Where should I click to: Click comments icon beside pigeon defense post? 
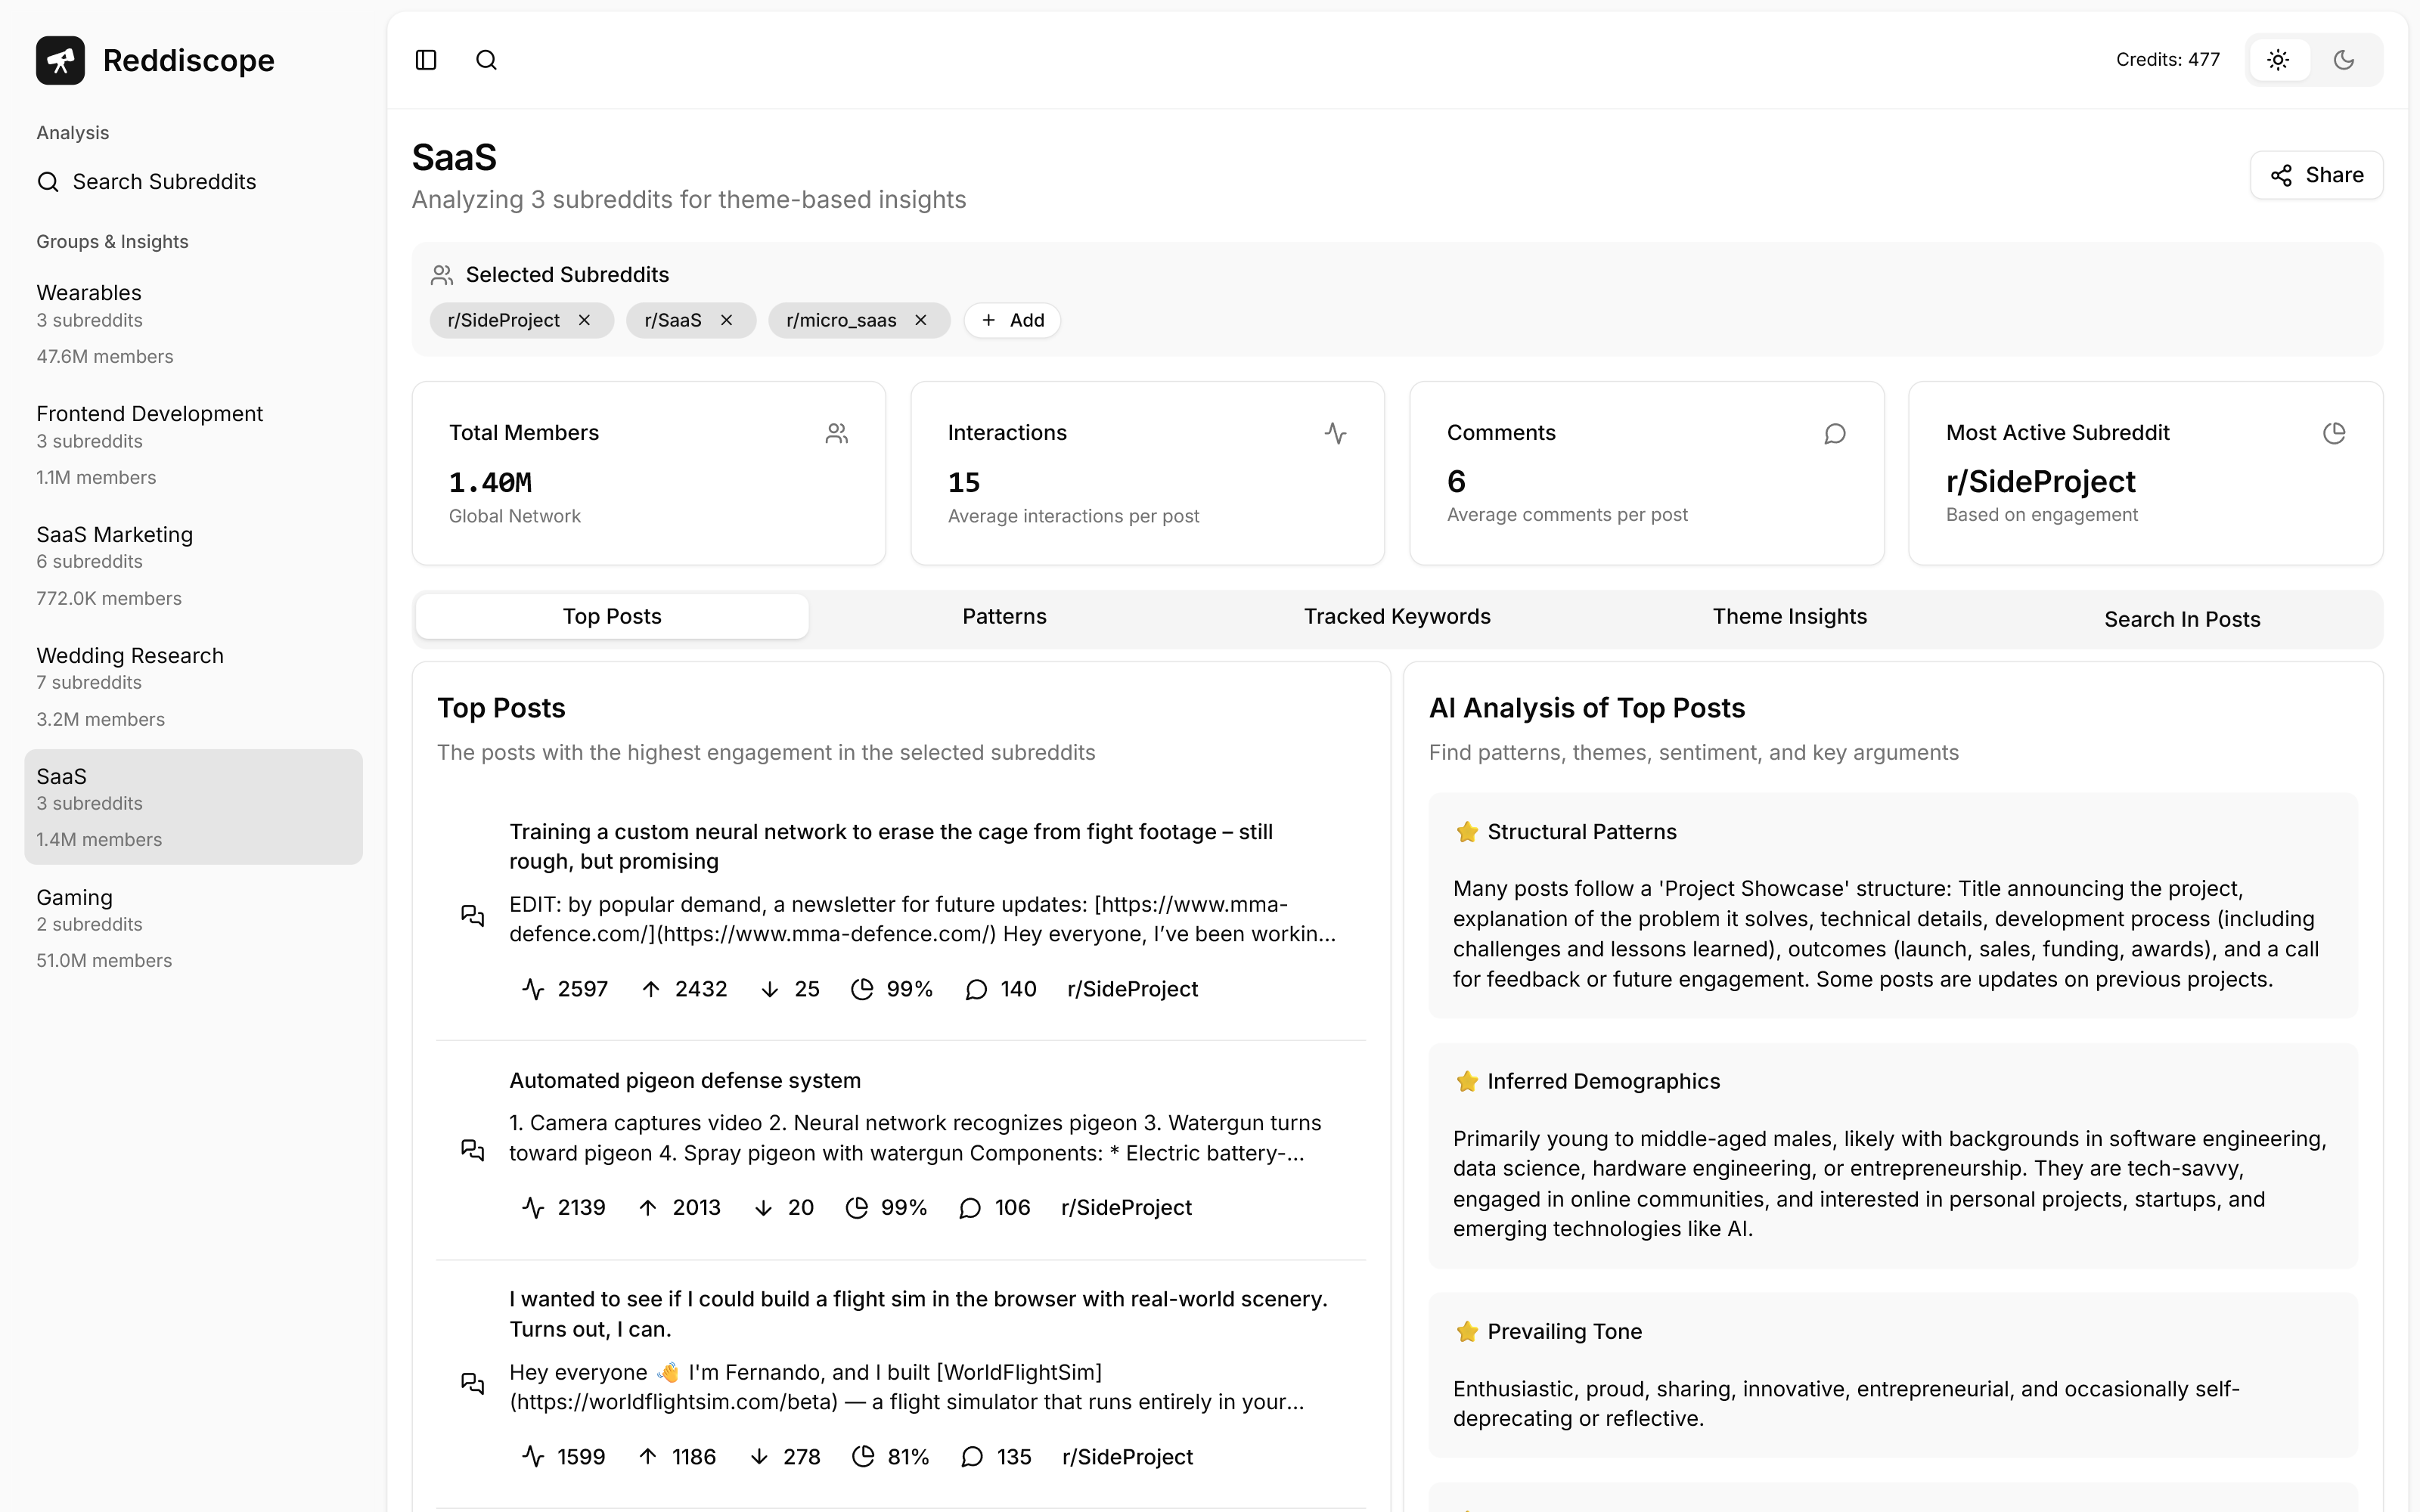[472, 1149]
